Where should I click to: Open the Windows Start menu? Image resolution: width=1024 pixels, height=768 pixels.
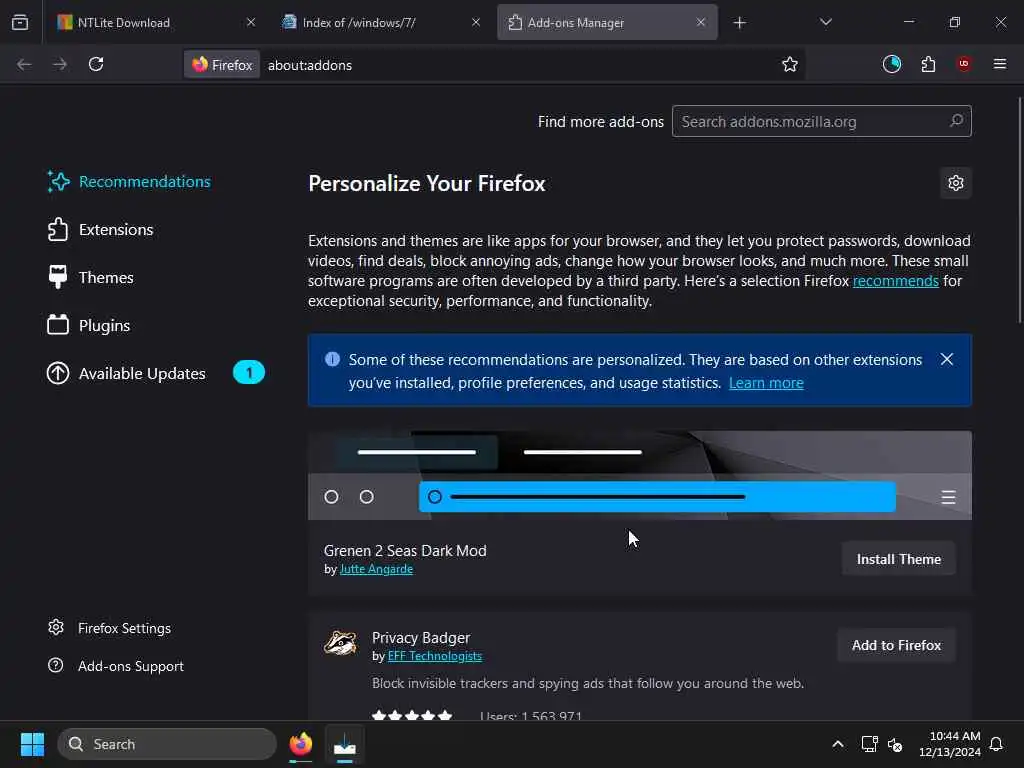(x=32, y=744)
